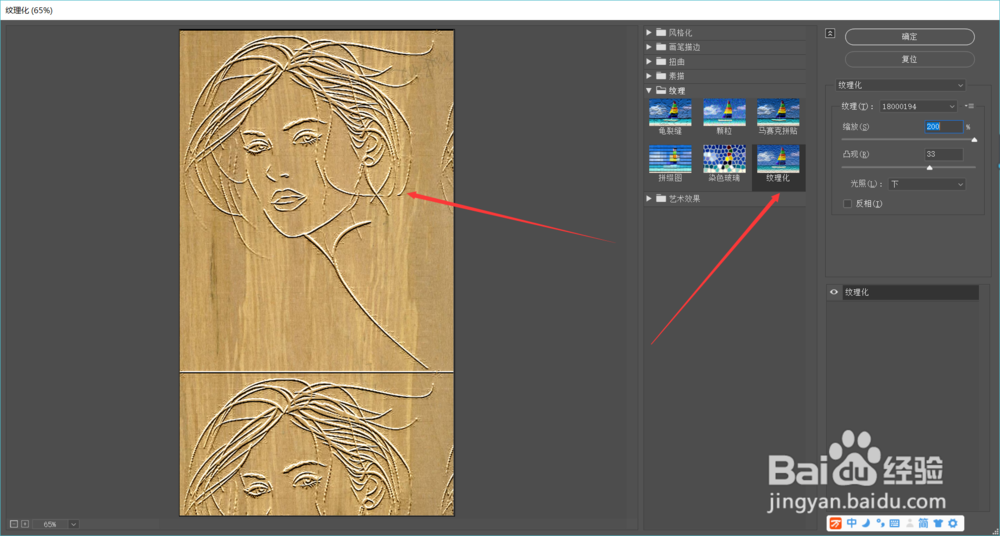Toggle the 中 Chinese/English input mode icon
This screenshot has width=1000, height=536.
[852, 523]
